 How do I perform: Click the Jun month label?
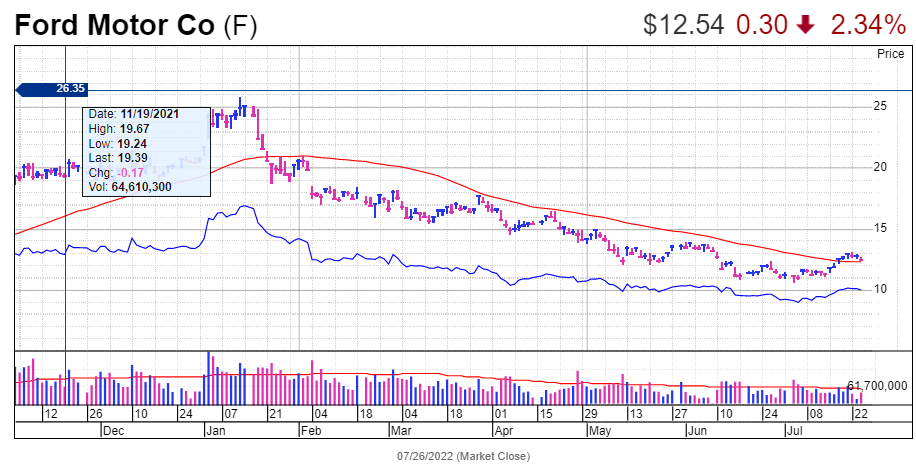(697, 432)
